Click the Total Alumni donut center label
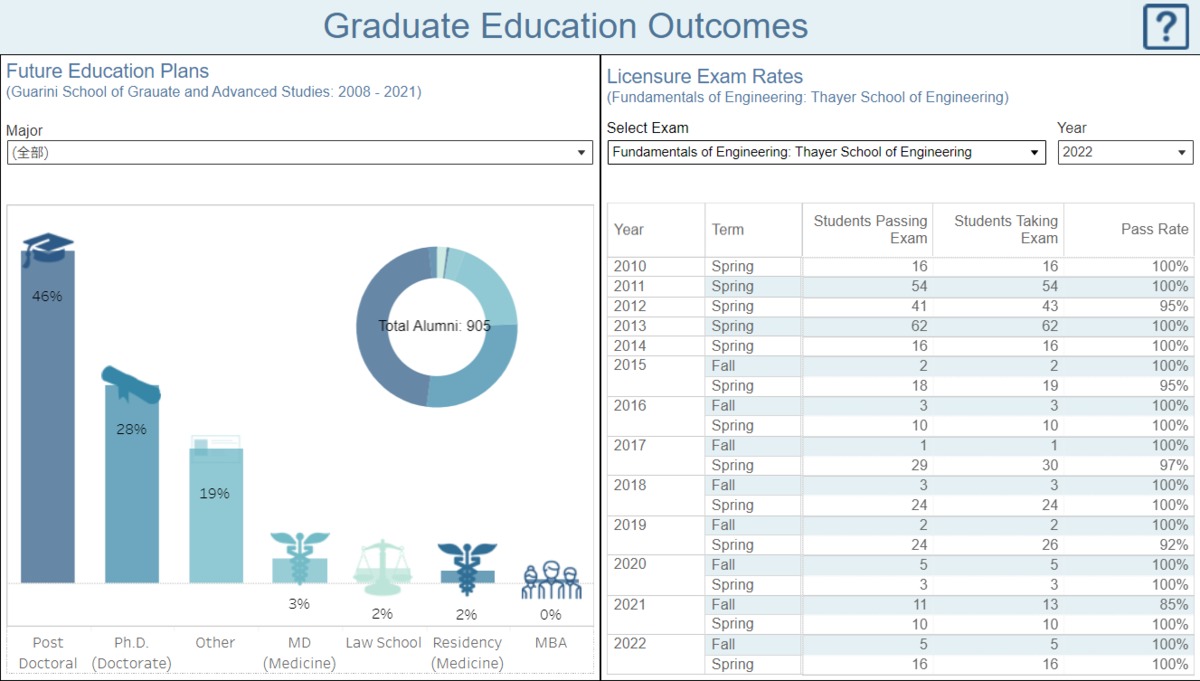The height and width of the screenshot is (681, 1200). point(434,326)
